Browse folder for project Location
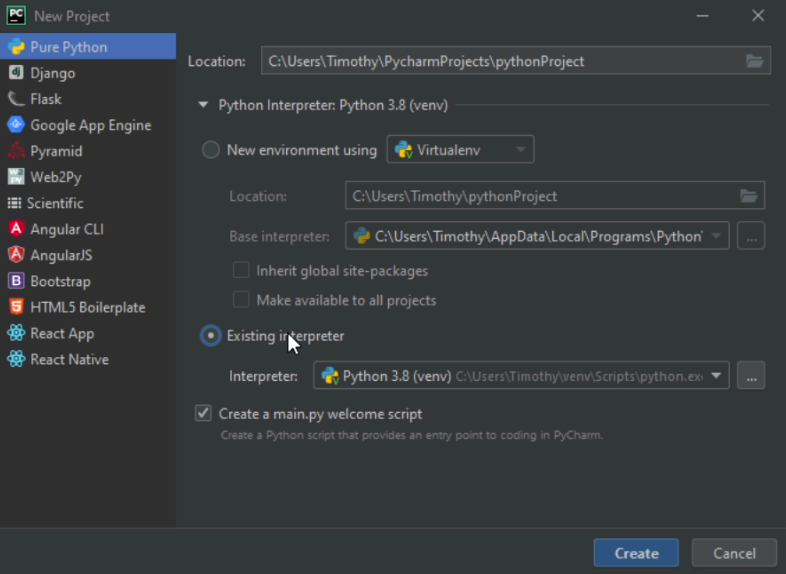The image size is (786, 574). tap(754, 61)
